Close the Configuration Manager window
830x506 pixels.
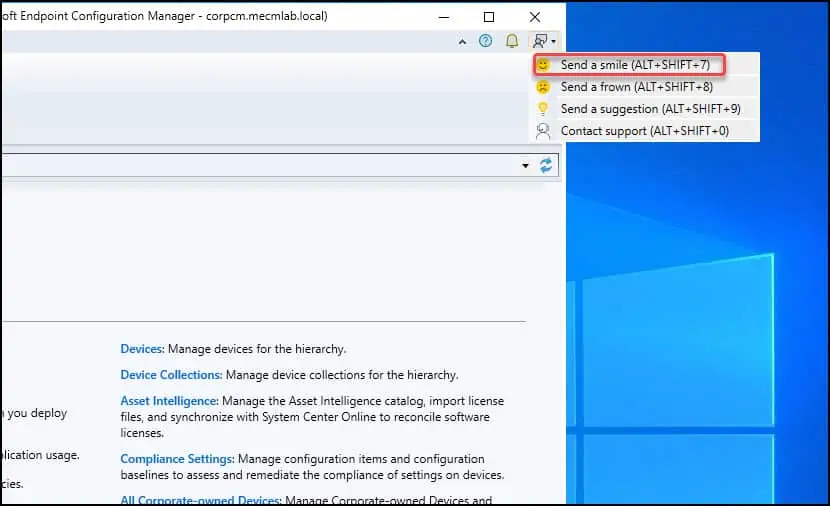point(535,17)
